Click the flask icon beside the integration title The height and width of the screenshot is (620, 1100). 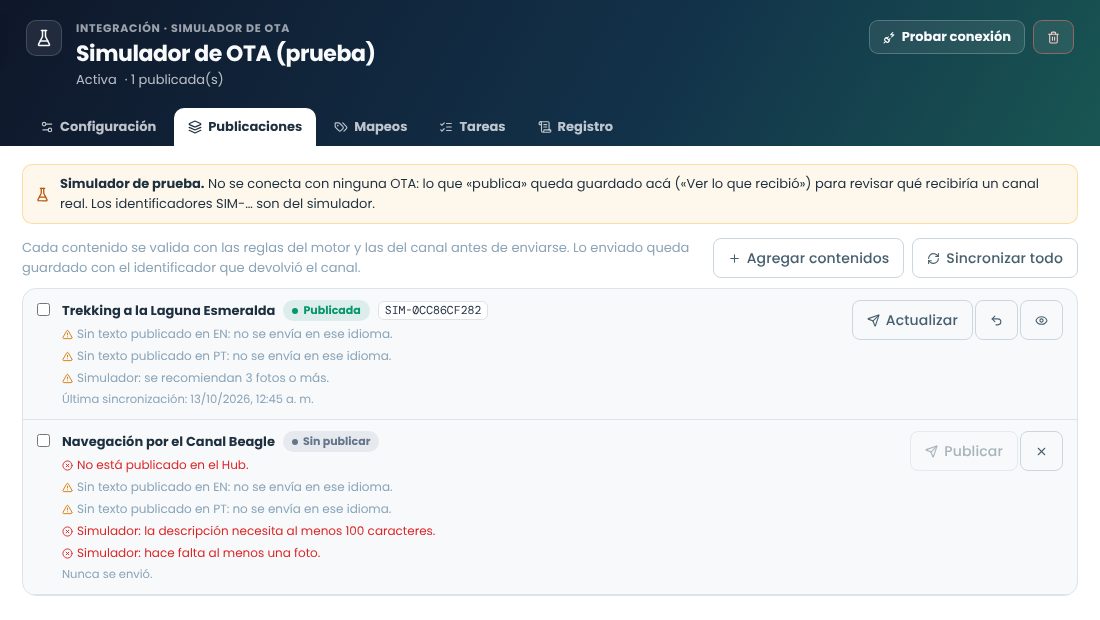43,38
